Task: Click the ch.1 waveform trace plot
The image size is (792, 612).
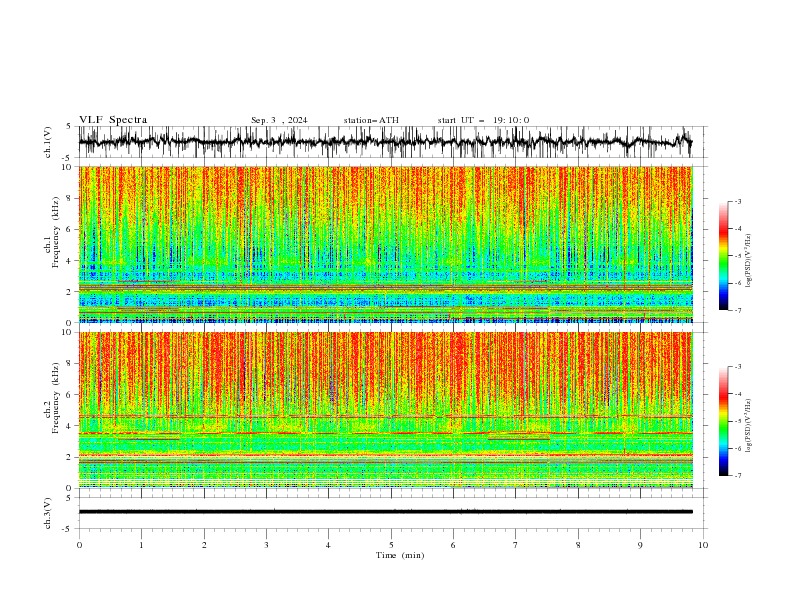Action: 385,142
